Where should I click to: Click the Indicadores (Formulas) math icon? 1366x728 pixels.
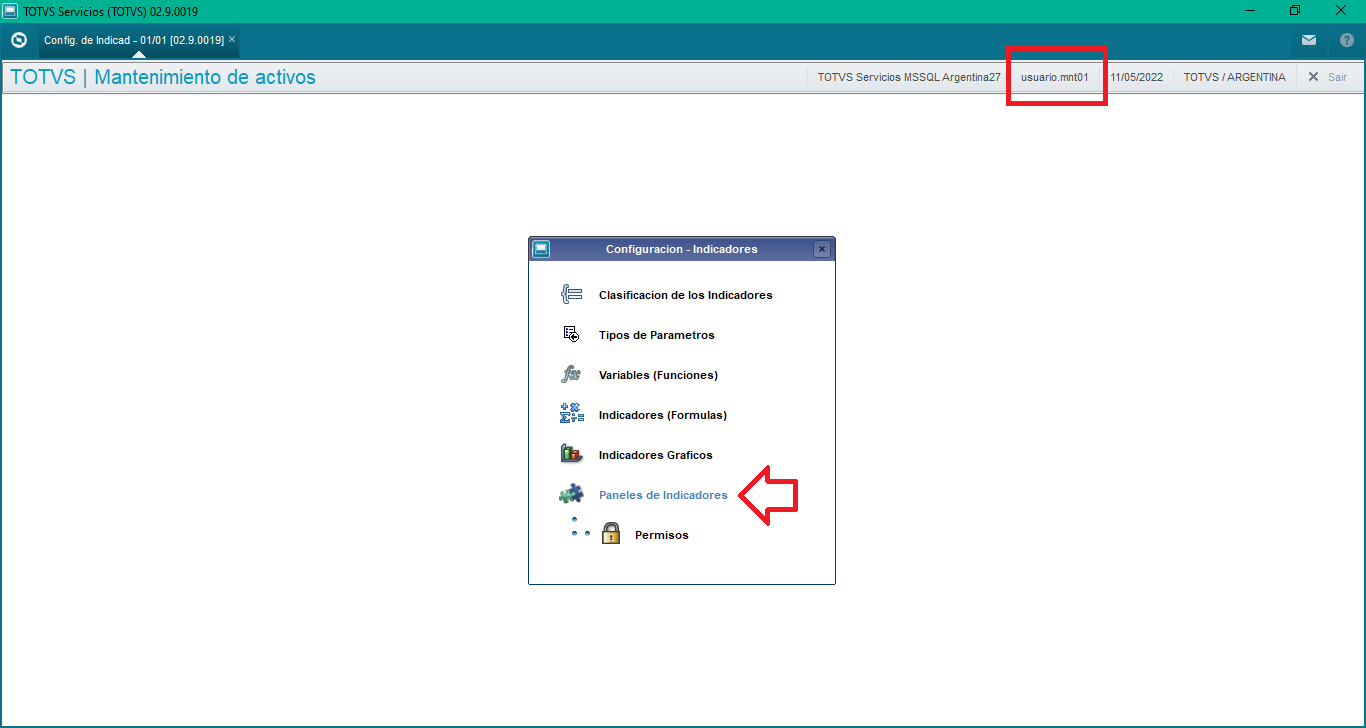[x=571, y=414]
